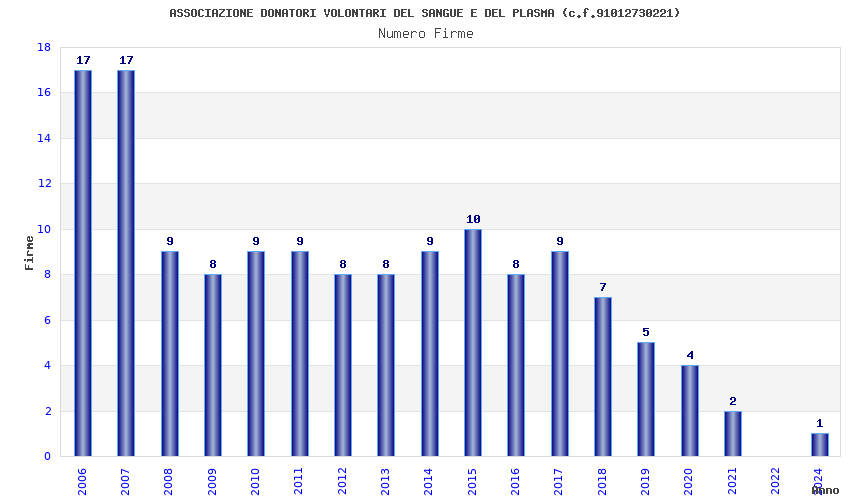Click the y-axis tick label 18
The height and width of the screenshot is (500, 850).
coord(44,48)
